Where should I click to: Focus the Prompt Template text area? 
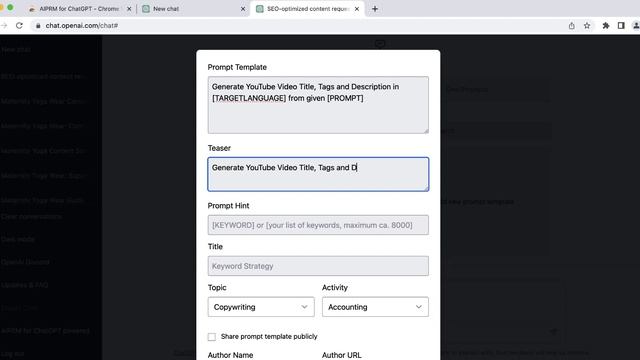point(318,105)
